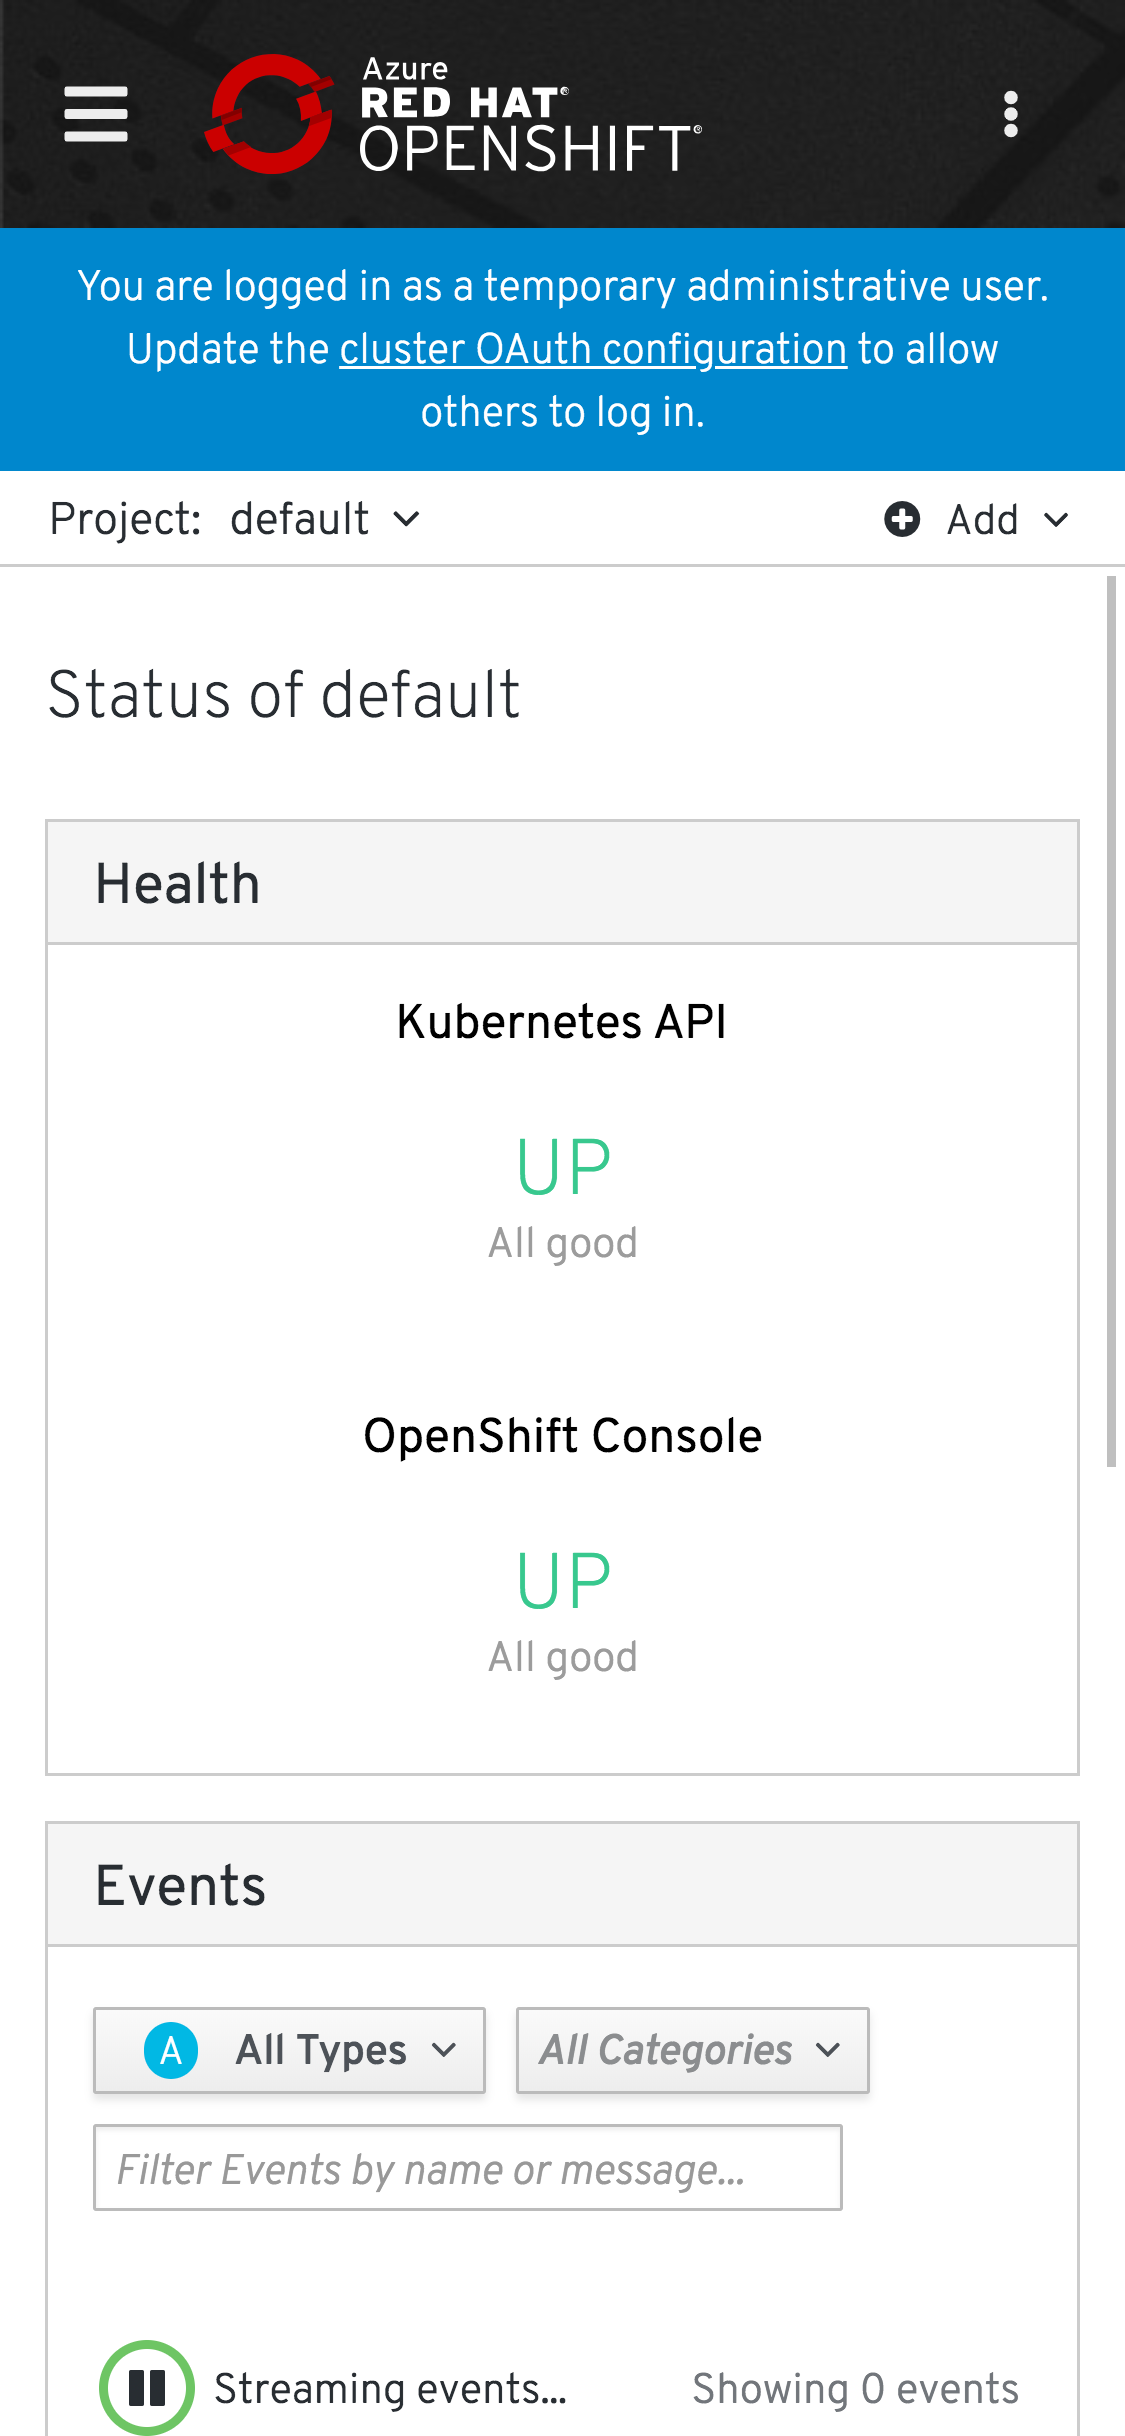Viewport: 1125px width, 2436px height.
Task: Click the blue 'A' All Types badge
Action: tap(171, 2050)
